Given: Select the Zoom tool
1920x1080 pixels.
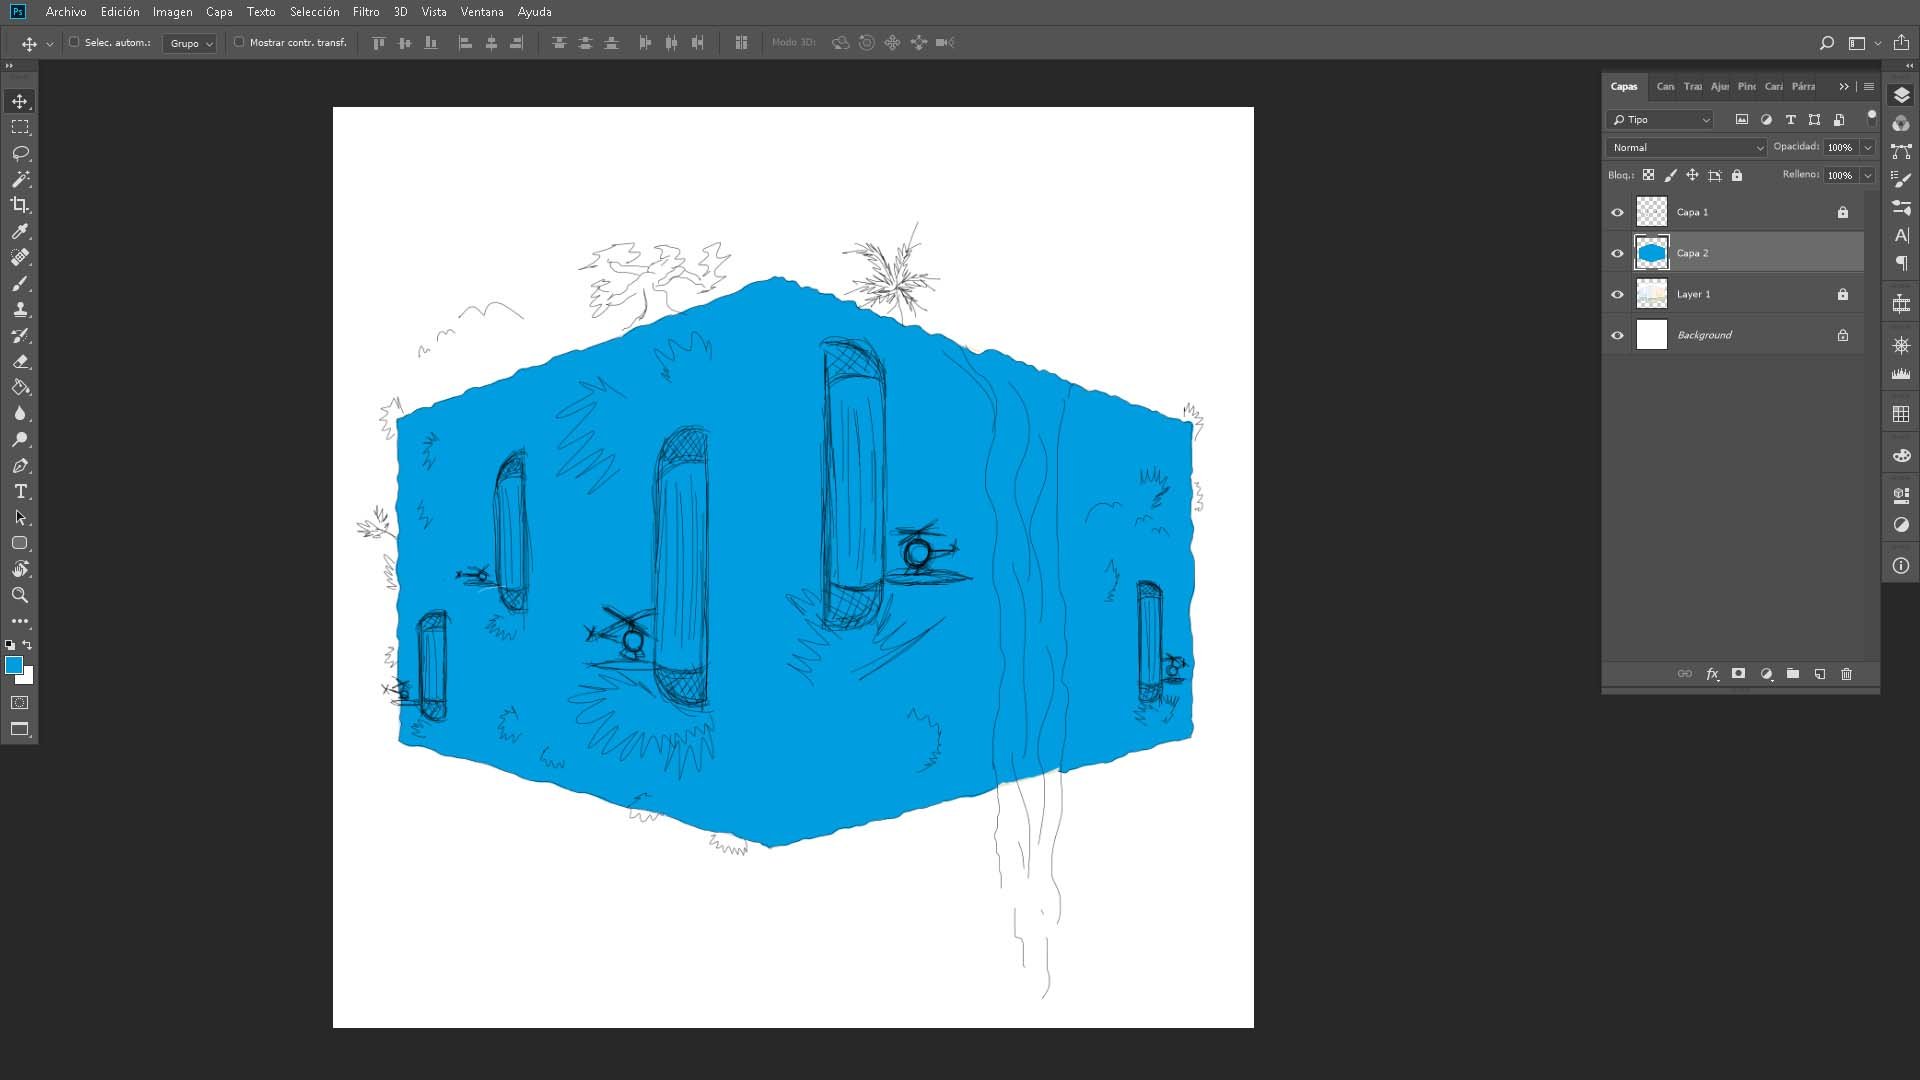Looking at the screenshot, I should click(x=20, y=595).
